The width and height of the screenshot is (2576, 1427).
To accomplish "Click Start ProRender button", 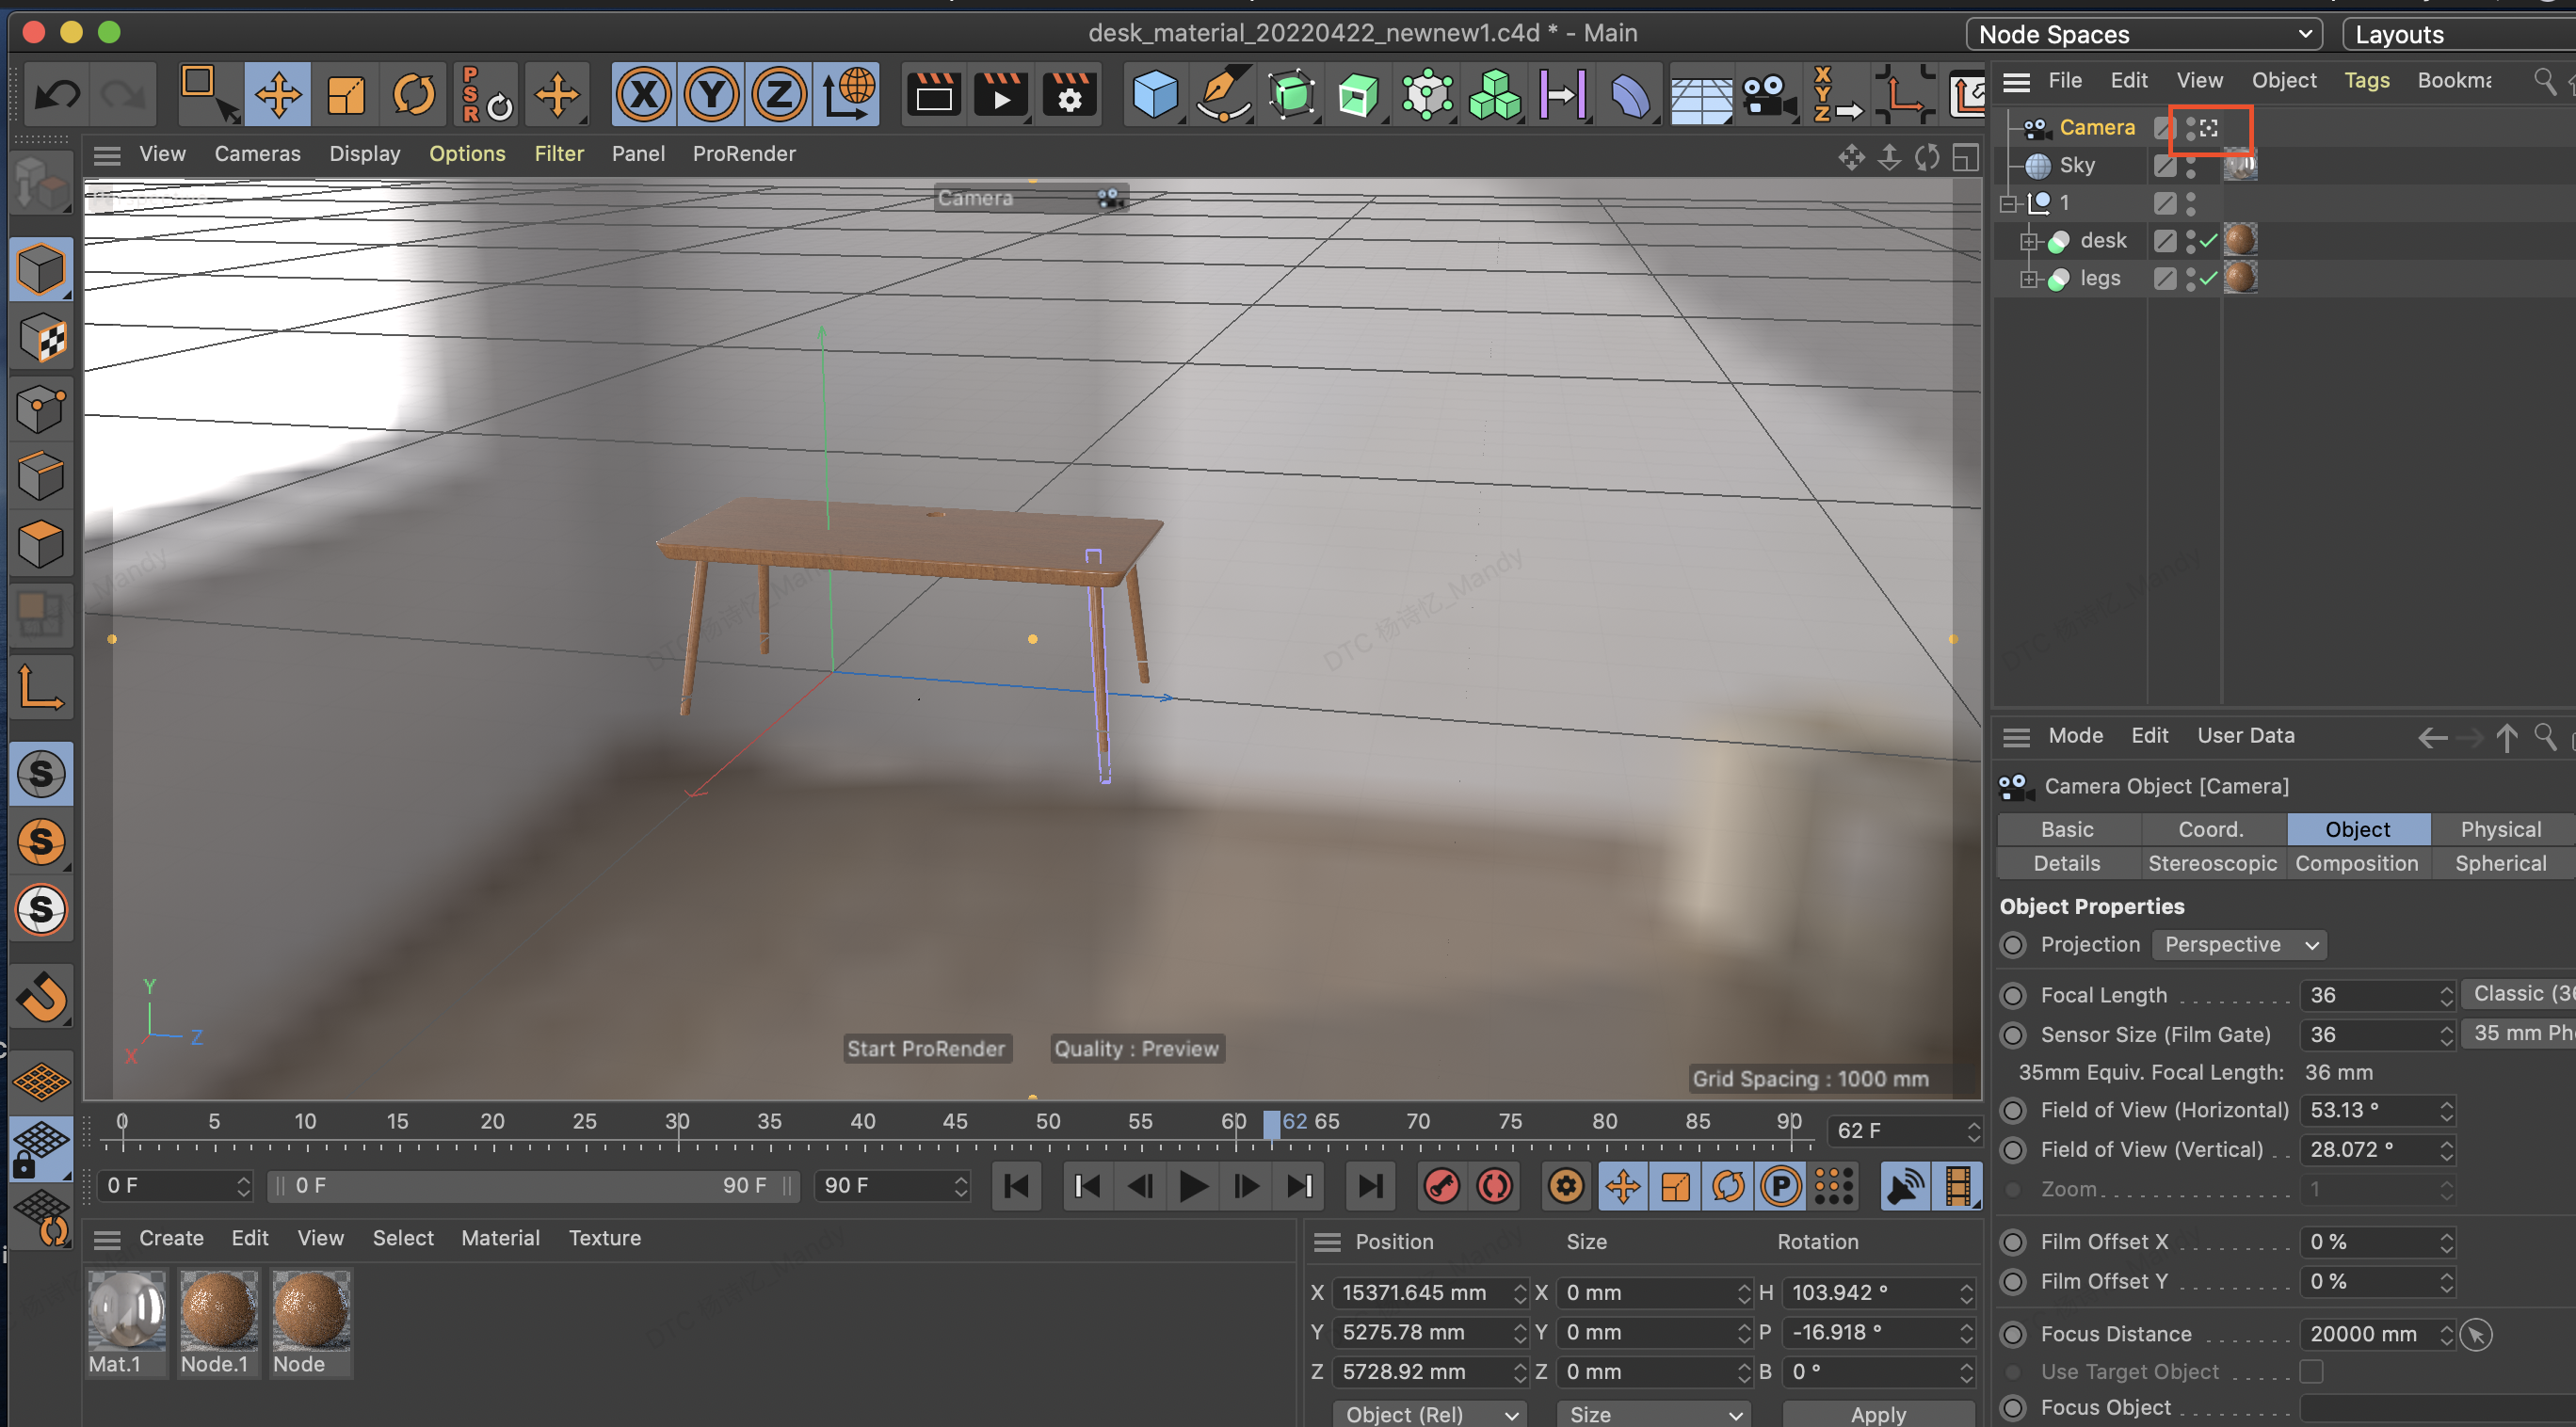I will coord(926,1048).
